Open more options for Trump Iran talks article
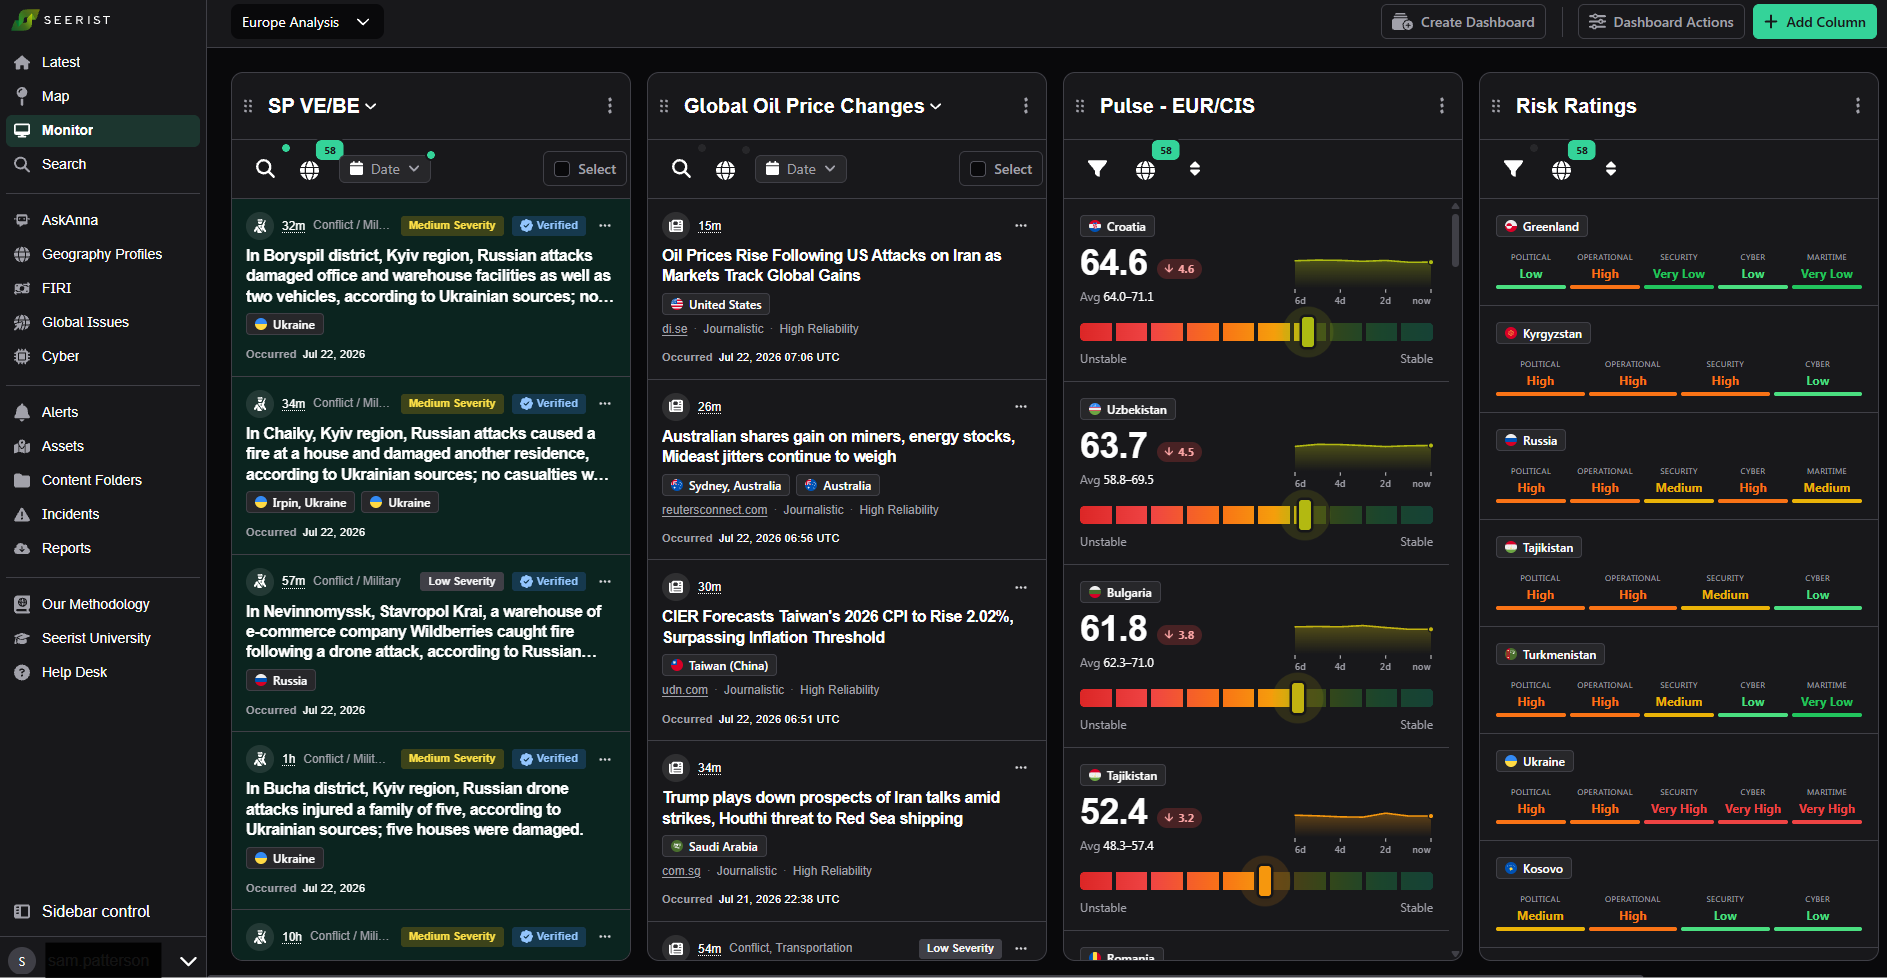Viewport: 1887px width, 979px height. point(1021,768)
